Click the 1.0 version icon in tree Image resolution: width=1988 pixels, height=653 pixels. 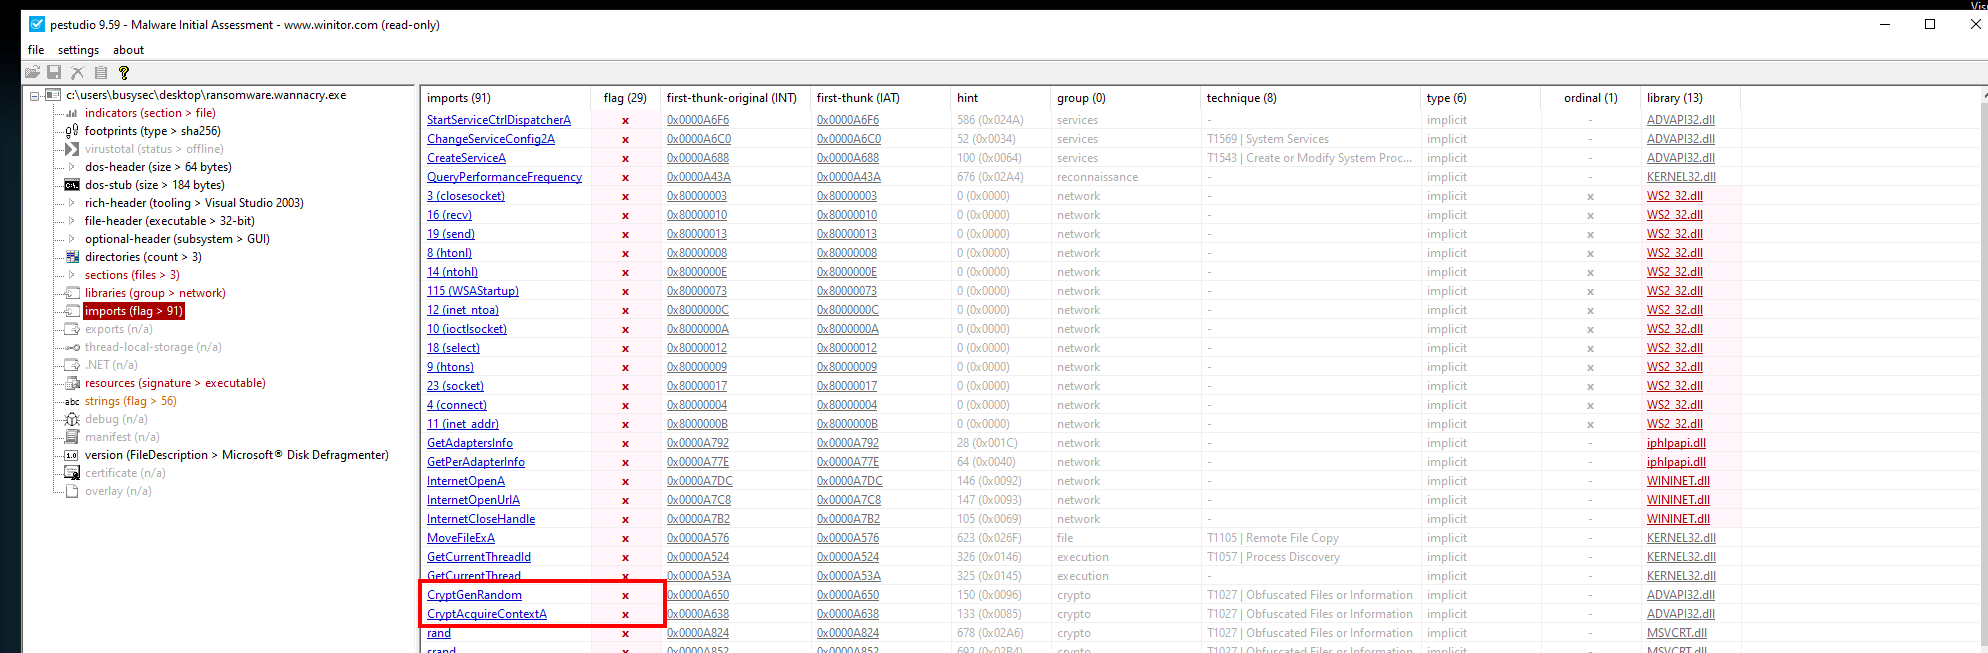click(72, 455)
